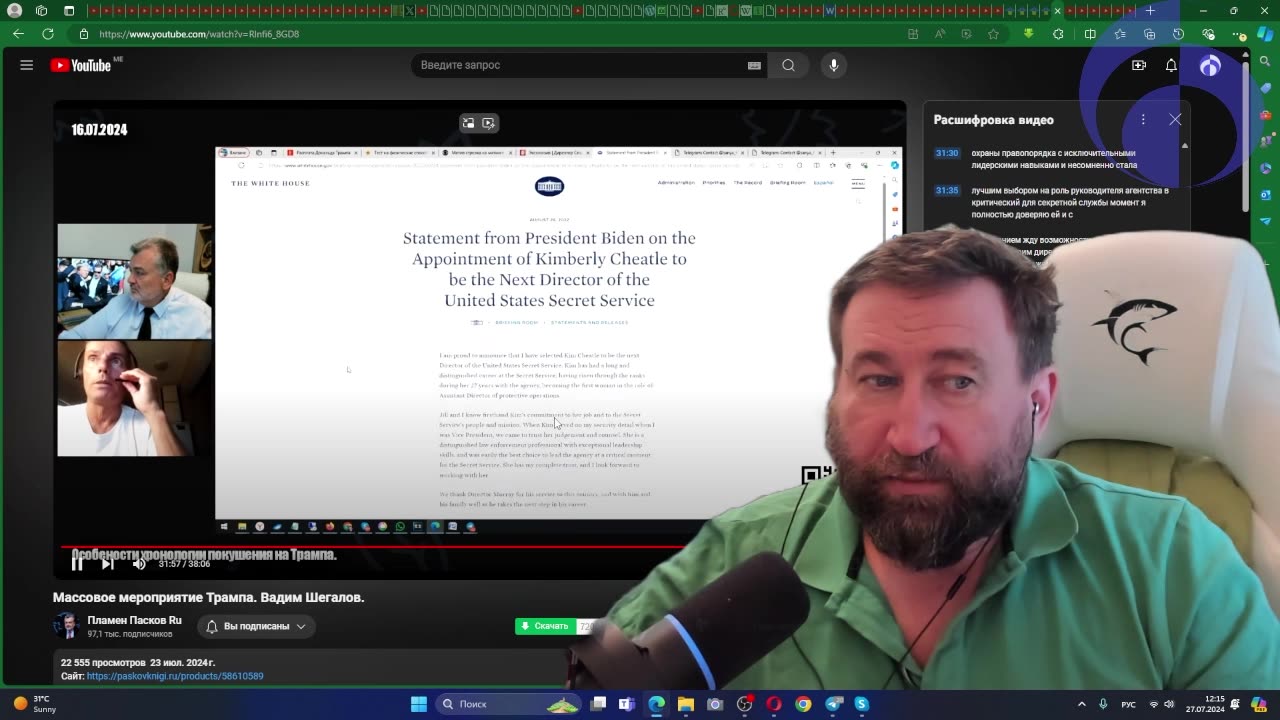Add this page to favorites star
The width and height of the screenshot is (1280, 720).
click(993, 34)
